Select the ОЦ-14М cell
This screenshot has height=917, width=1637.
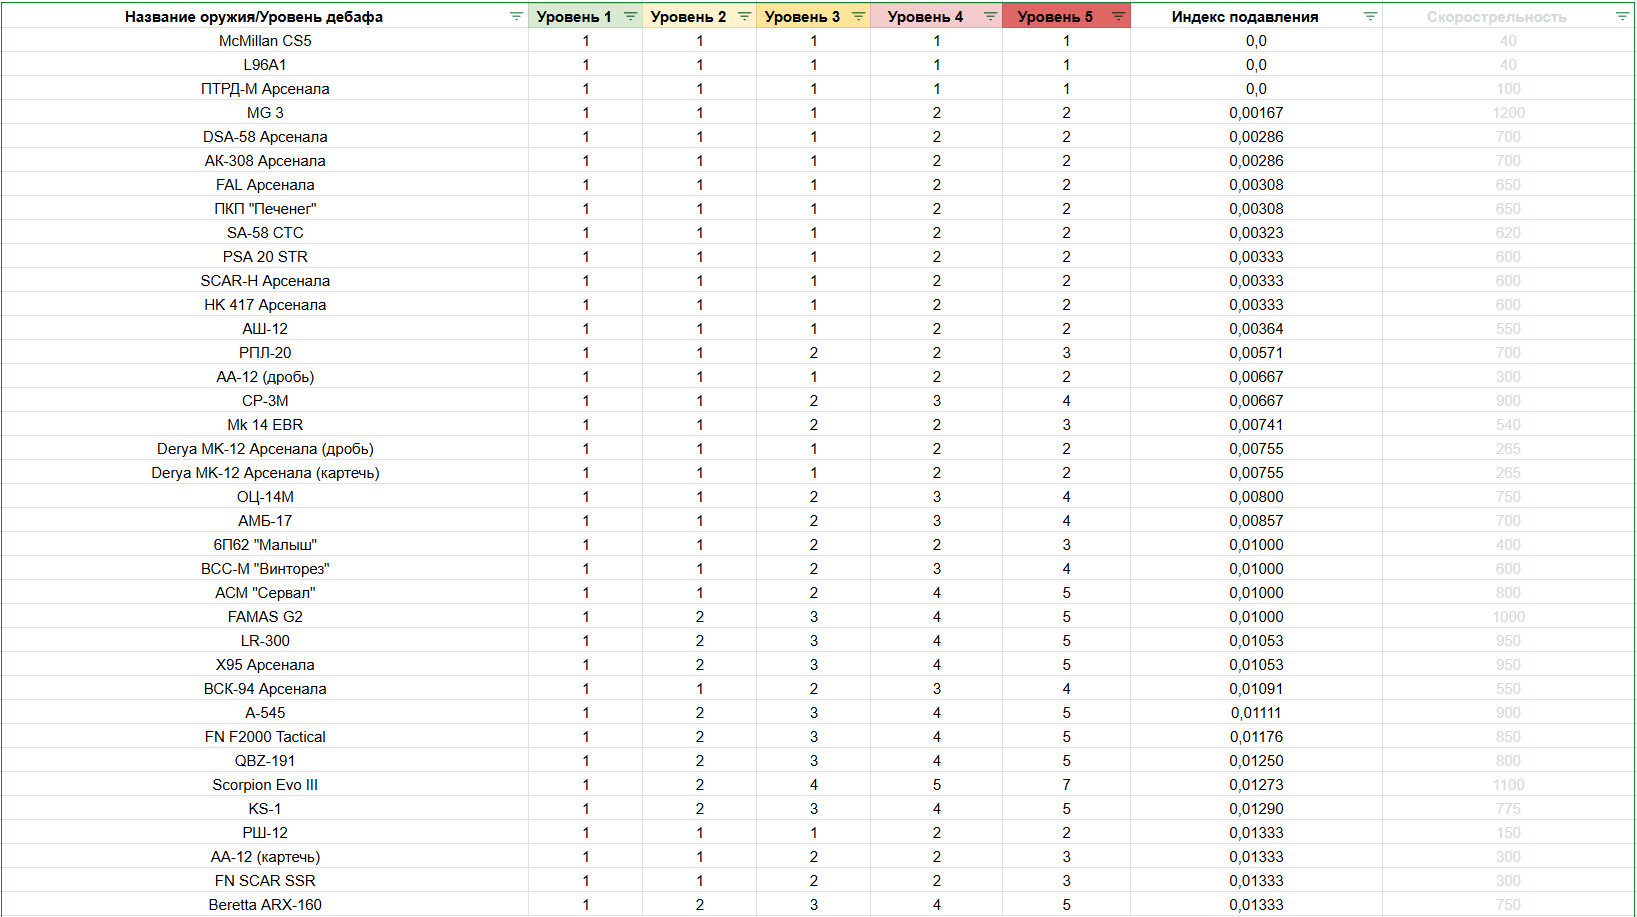point(265,497)
